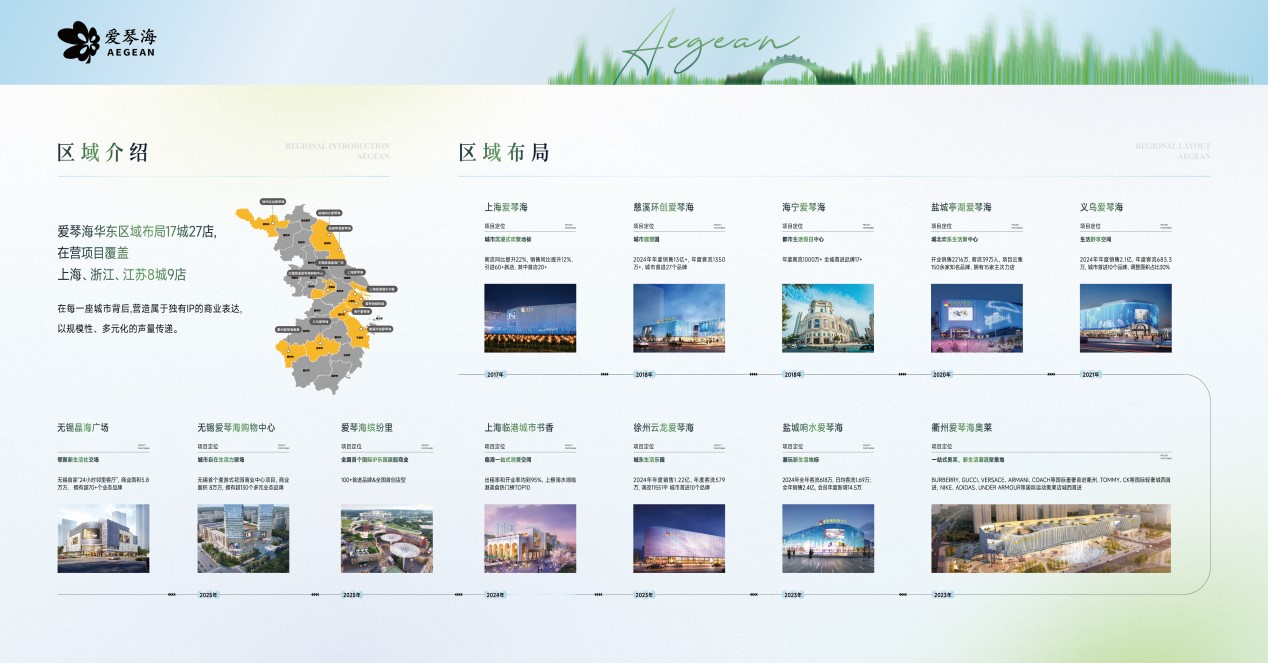Image resolution: width=1268 pixels, height=663 pixels.
Task: Open the 慈溪环创爱琴海 building photo
Action: pos(678,318)
